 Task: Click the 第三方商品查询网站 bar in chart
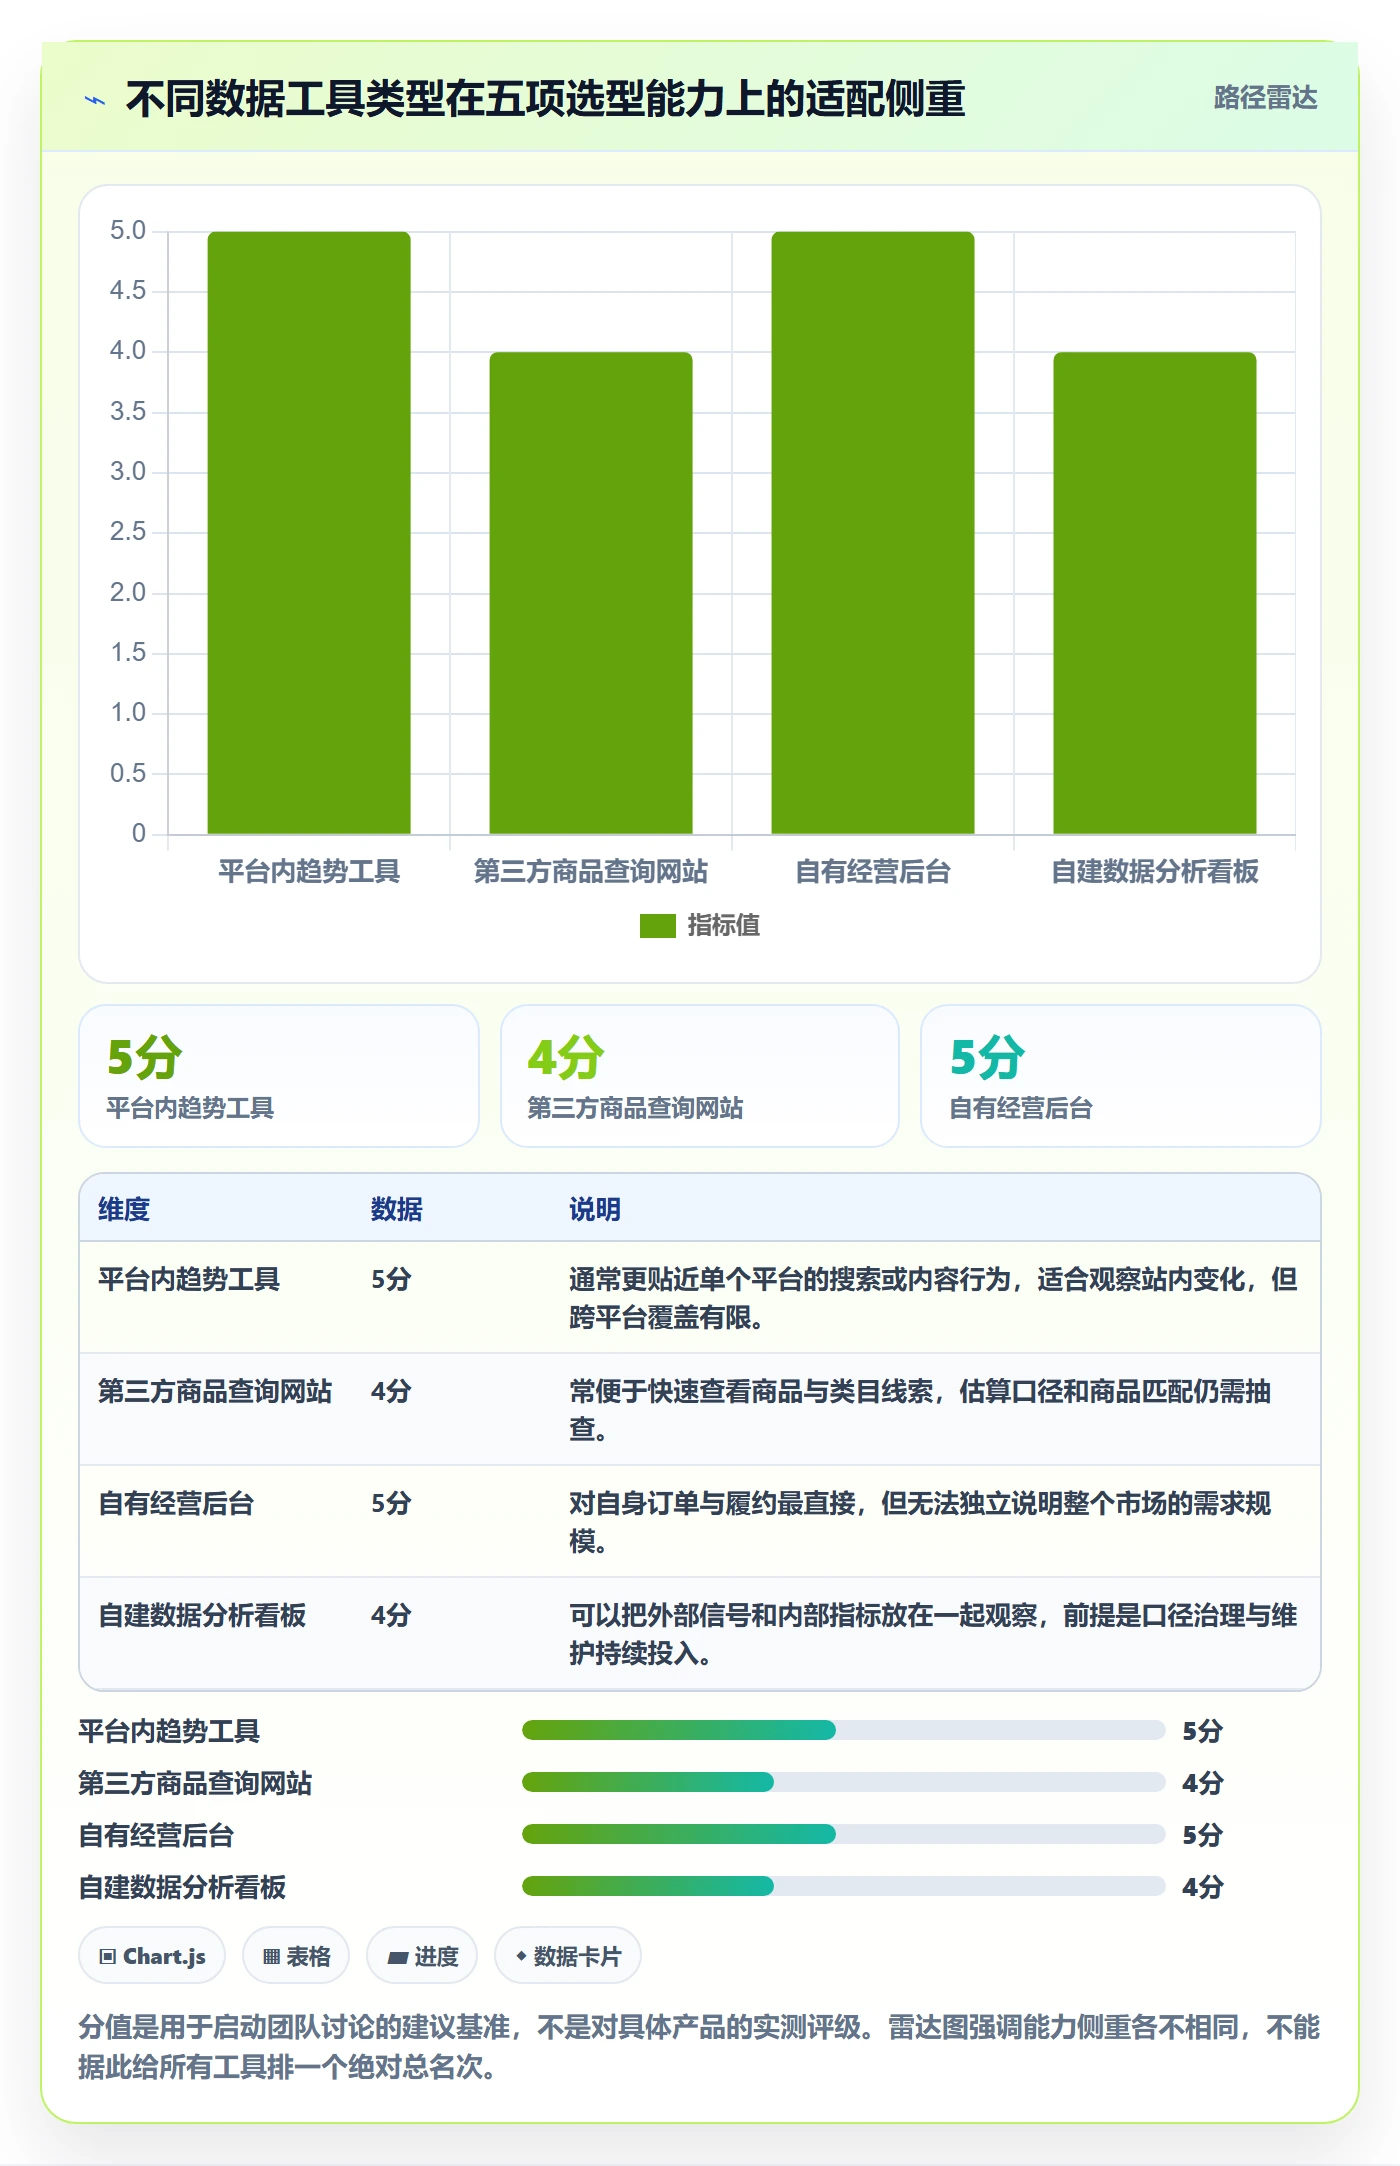pyautogui.click(x=591, y=592)
